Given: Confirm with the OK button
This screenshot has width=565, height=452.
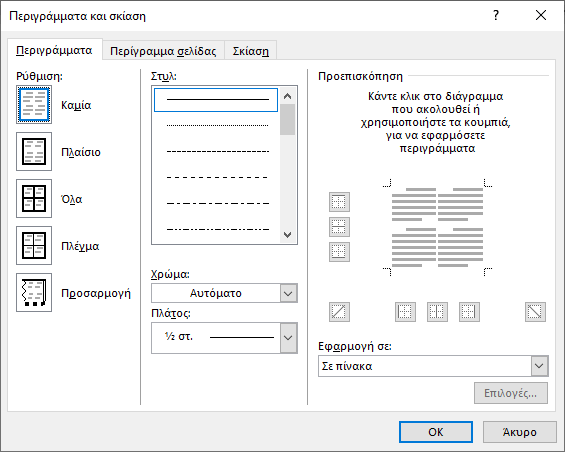Looking at the screenshot, I should click(436, 432).
